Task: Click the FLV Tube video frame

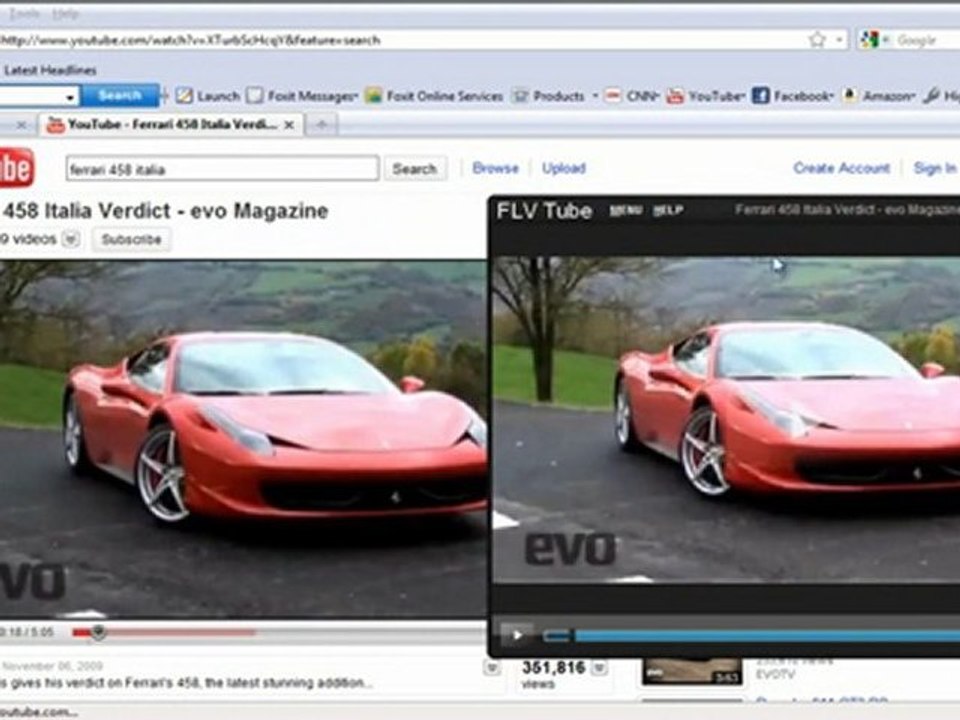Action: pyautogui.click(x=727, y=419)
